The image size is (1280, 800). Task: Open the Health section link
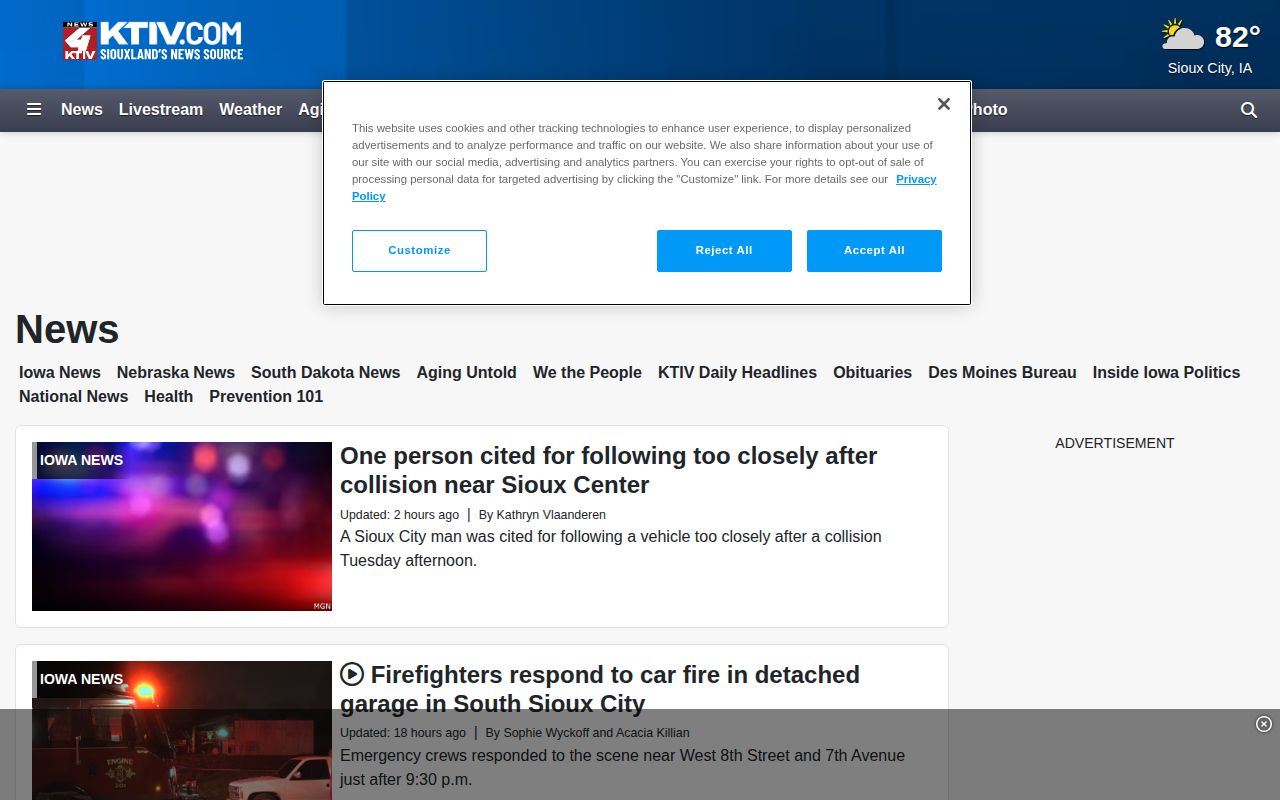pos(169,396)
